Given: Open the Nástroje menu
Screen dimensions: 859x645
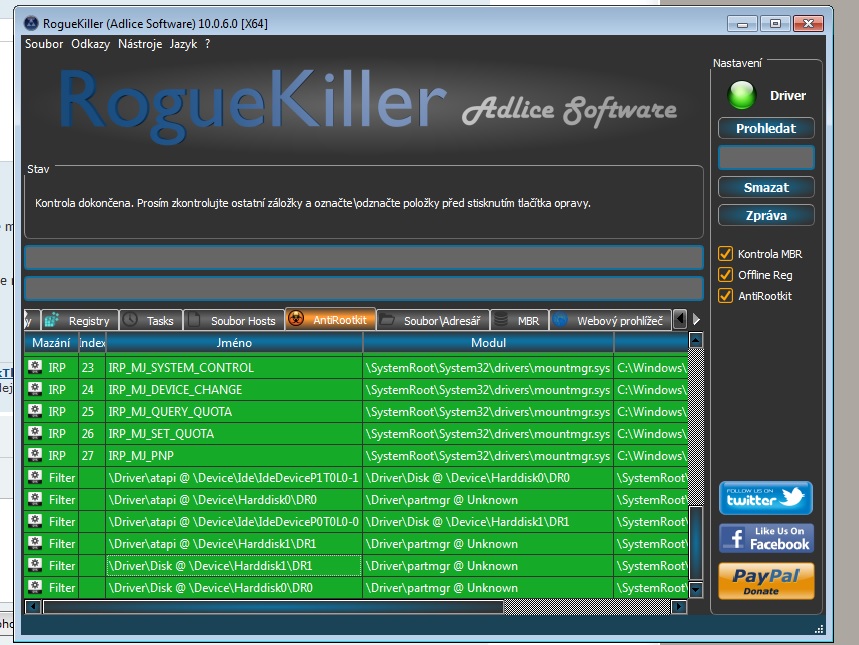Looking at the screenshot, I should (140, 44).
